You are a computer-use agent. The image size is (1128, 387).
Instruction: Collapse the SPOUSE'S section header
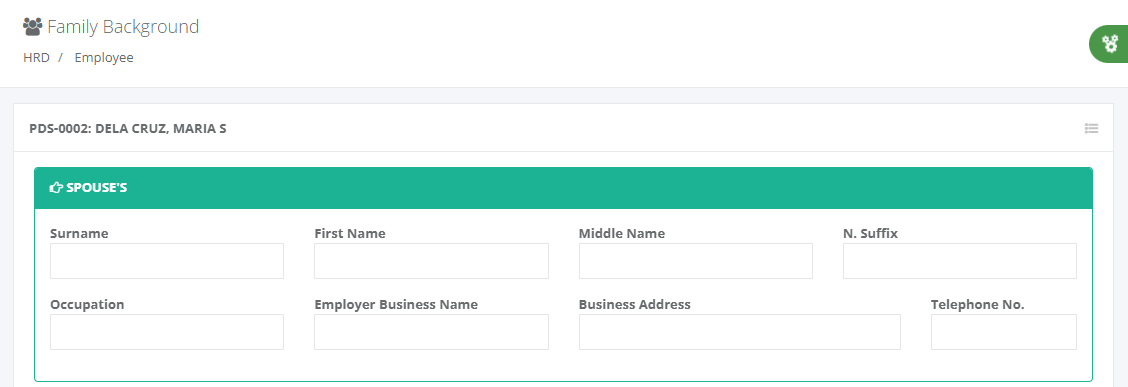[563, 188]
